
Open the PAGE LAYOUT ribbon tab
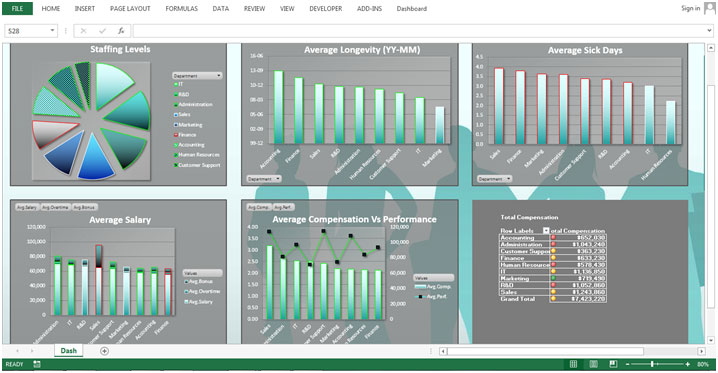click(x=130, y=8)
